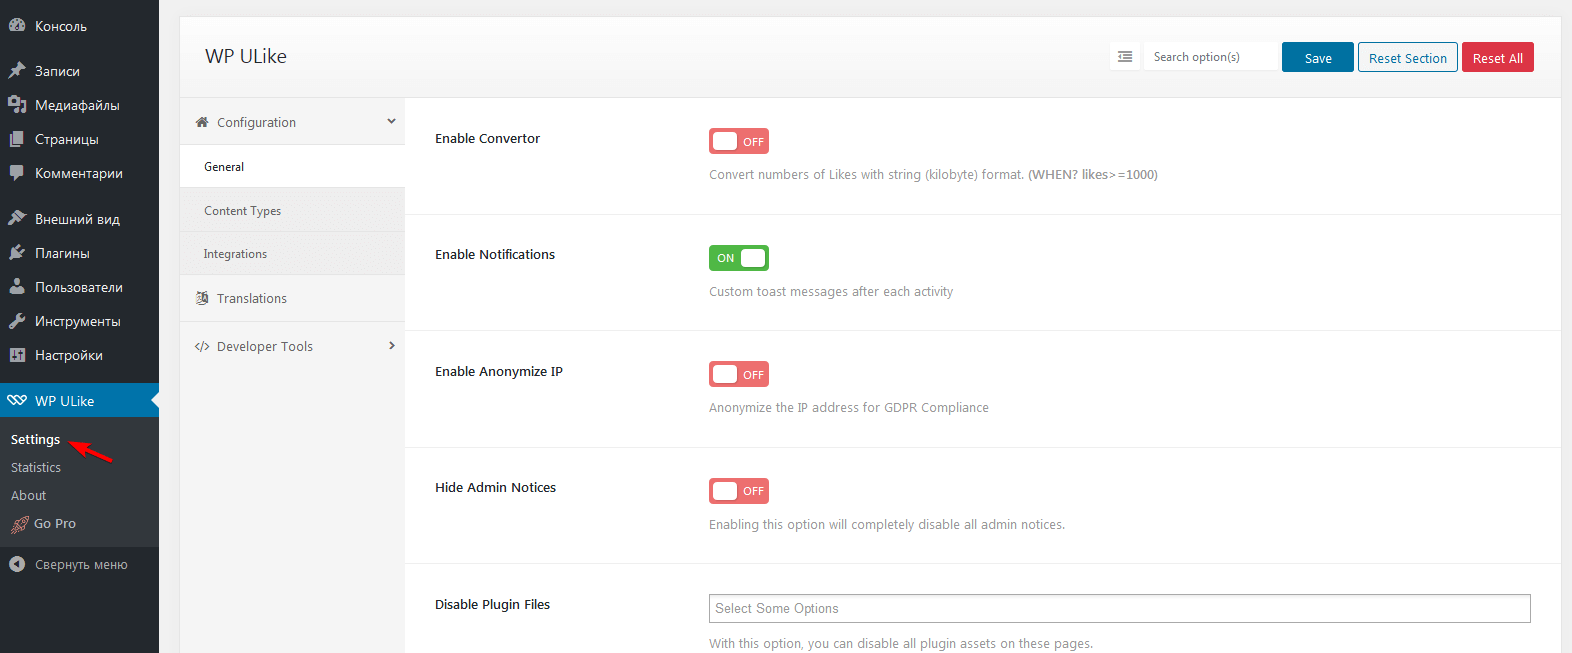
Task: Toggle Enable Convertor switch on
Action: pos(739,141)
